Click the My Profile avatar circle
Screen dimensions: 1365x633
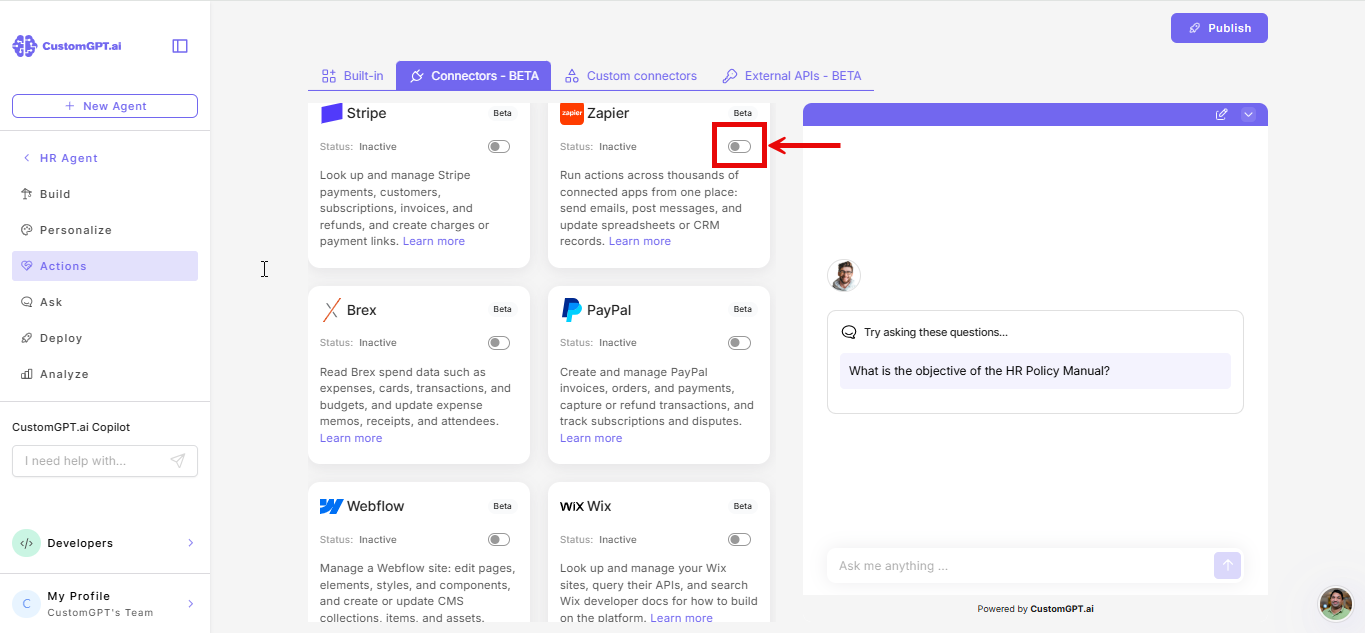point(26,604)
